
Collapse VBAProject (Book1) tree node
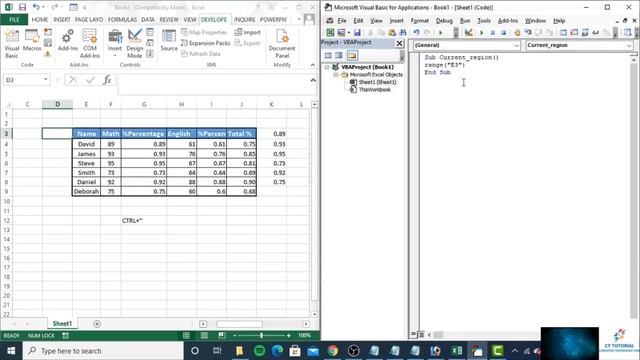327,67
